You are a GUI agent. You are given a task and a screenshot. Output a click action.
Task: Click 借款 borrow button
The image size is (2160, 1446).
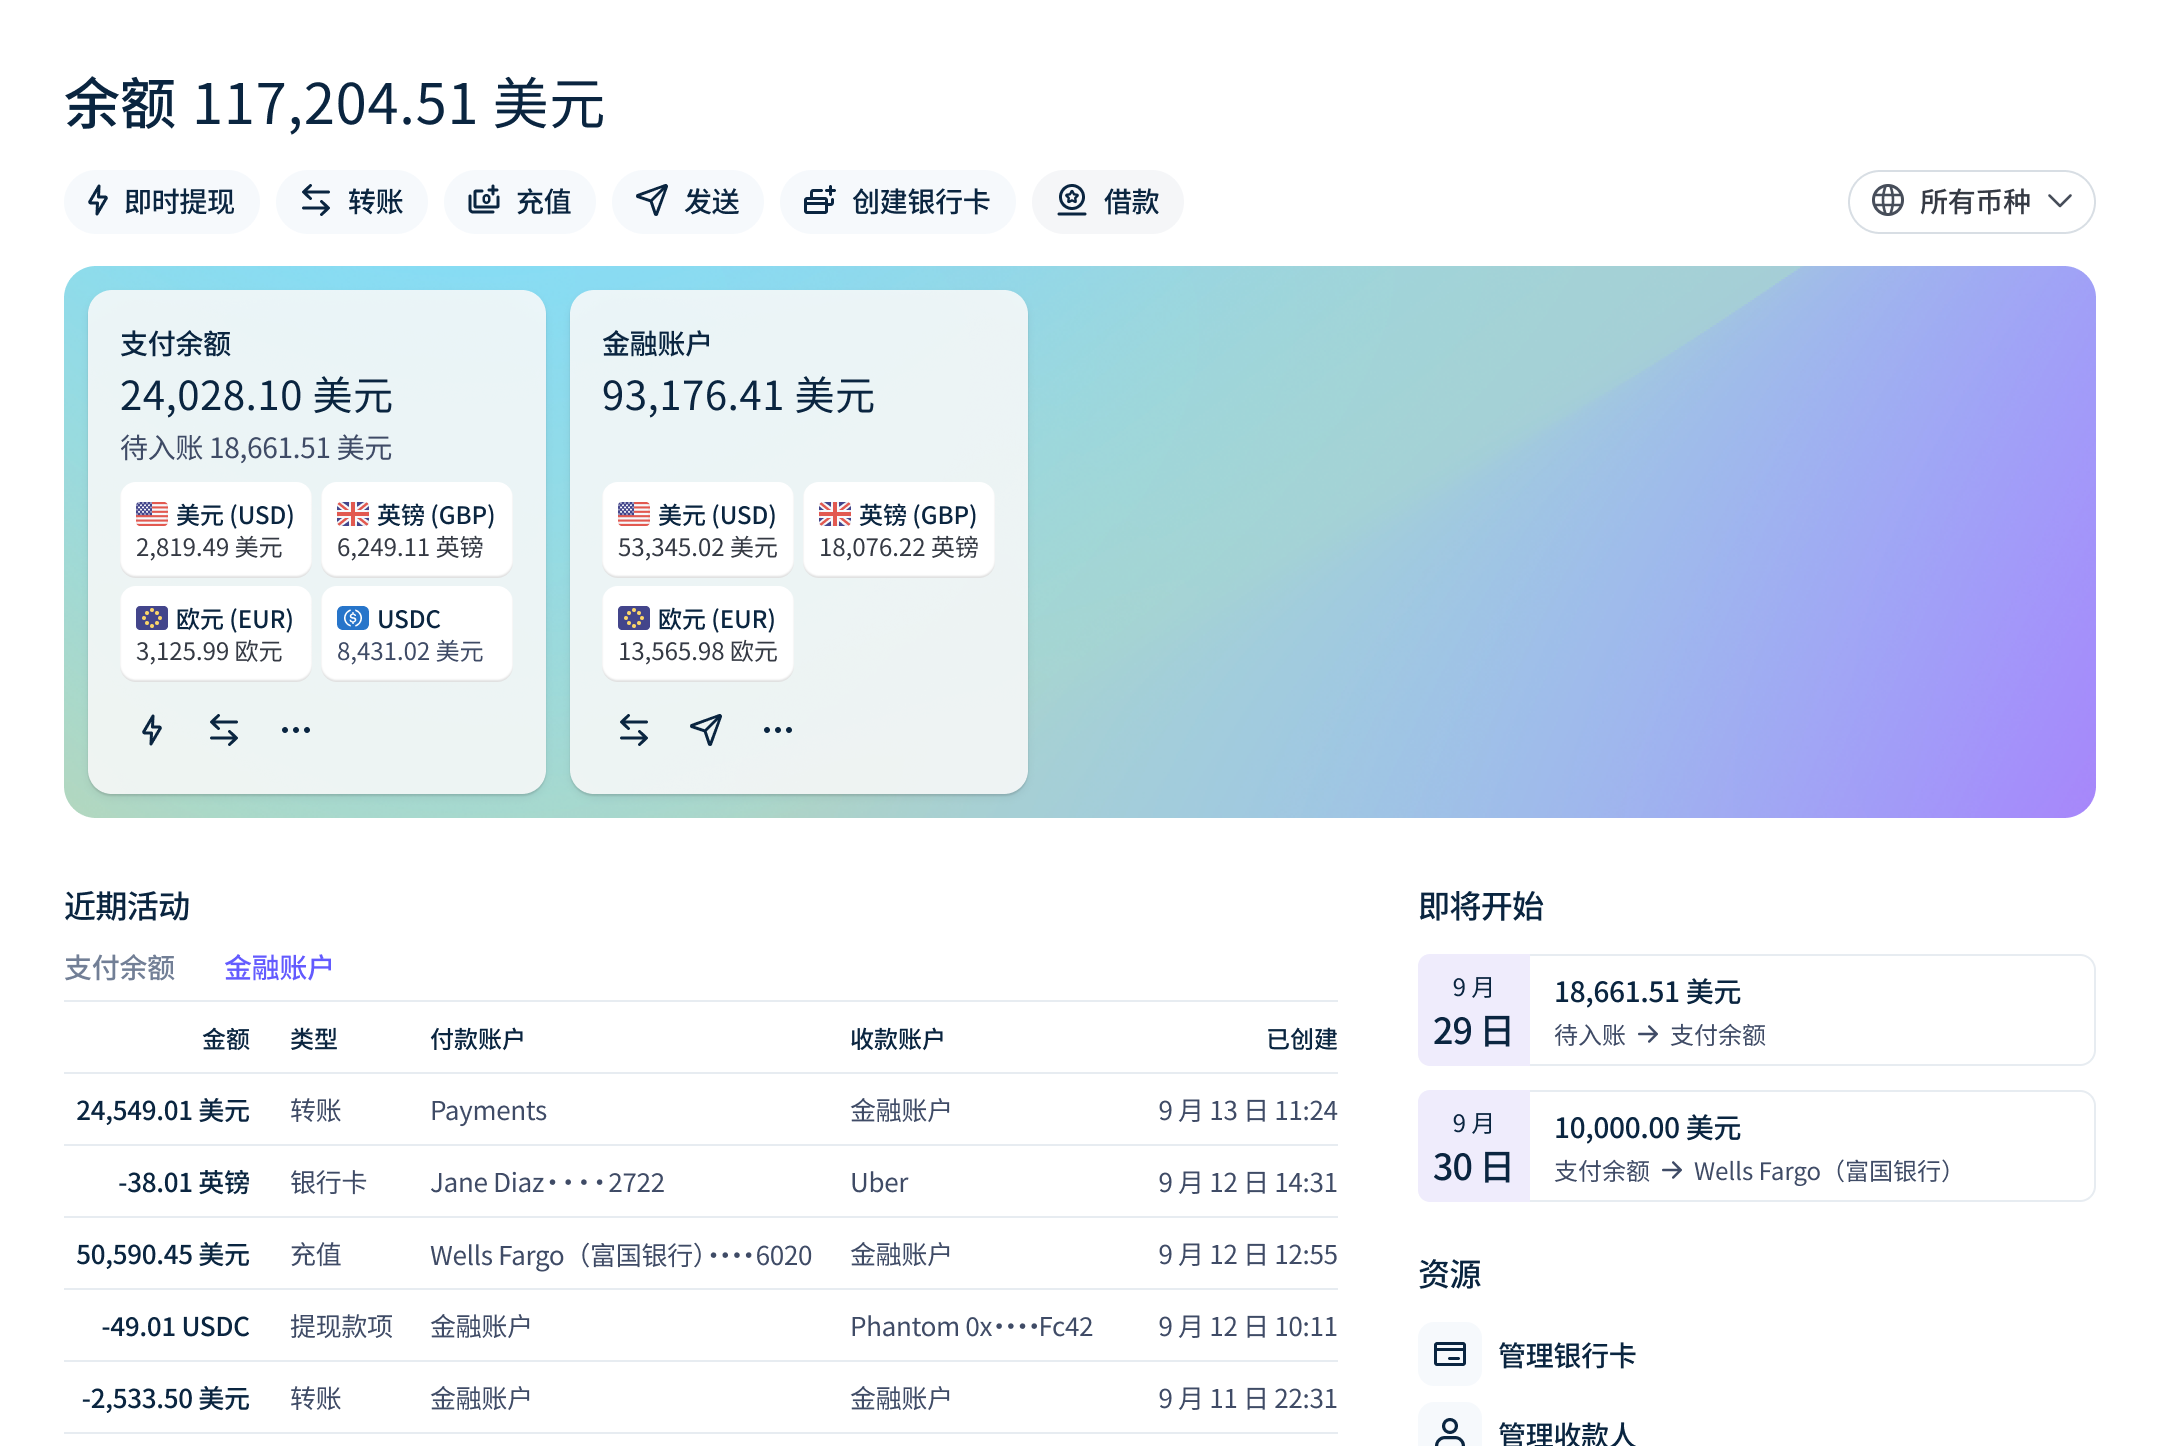click(x=1108, y=202)
